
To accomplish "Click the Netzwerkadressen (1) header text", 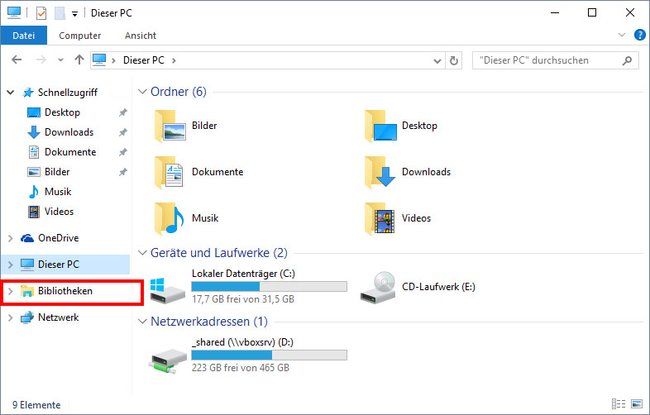I will coord(209,322).
